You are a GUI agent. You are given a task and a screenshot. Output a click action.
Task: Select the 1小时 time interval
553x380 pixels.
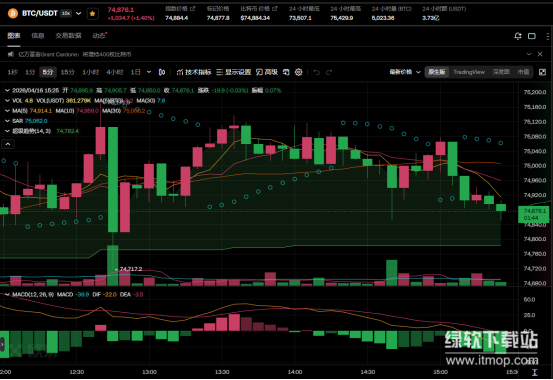tap(90, 72)
